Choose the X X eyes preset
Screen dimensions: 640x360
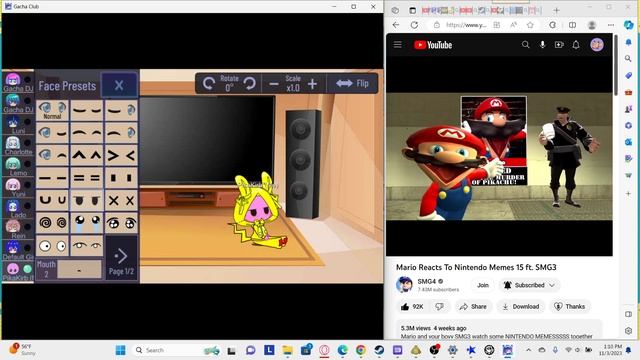(121, 200)
